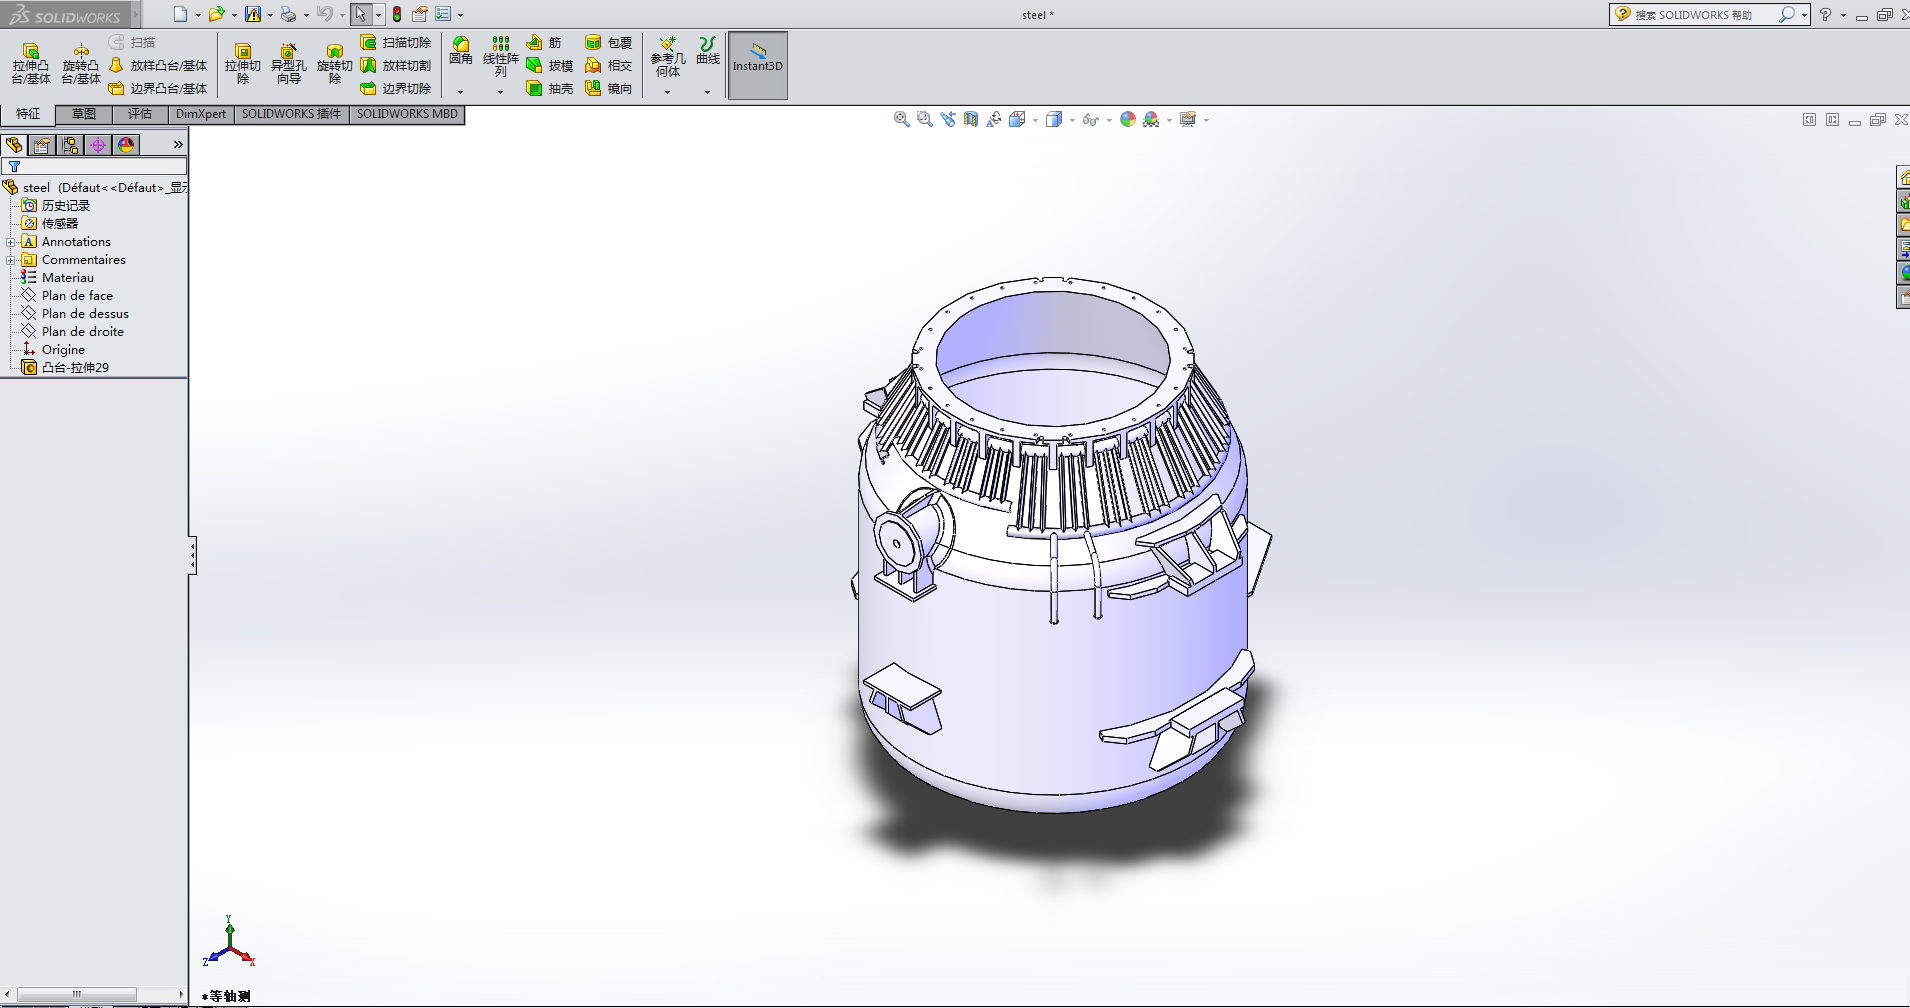
Task: Open the PropertyManager tab icon
Action: pyautogui.click(x=42, y=145)
